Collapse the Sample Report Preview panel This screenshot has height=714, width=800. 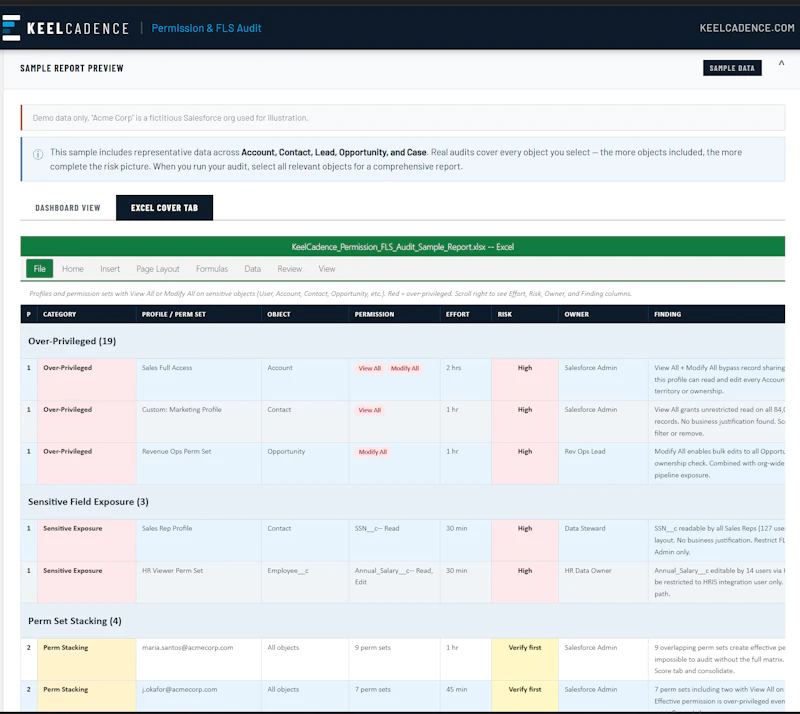[781, 64]
